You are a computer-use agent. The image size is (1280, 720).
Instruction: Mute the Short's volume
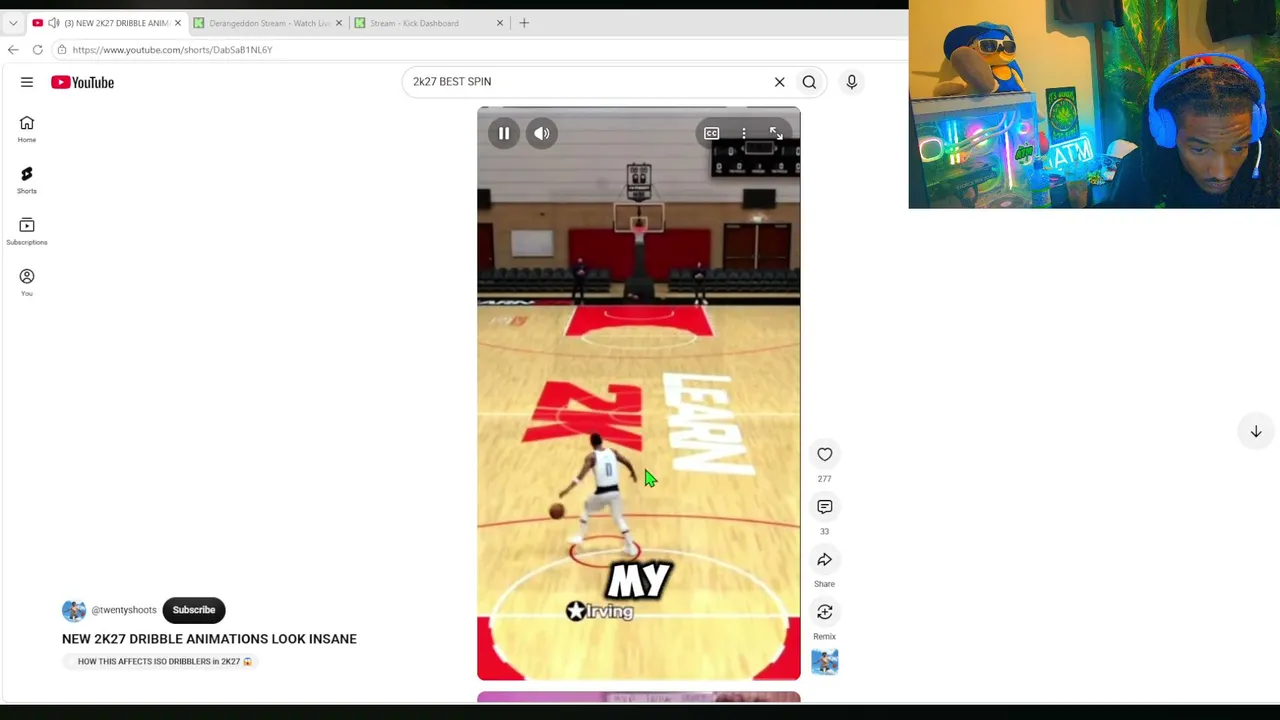coord(542,133)
